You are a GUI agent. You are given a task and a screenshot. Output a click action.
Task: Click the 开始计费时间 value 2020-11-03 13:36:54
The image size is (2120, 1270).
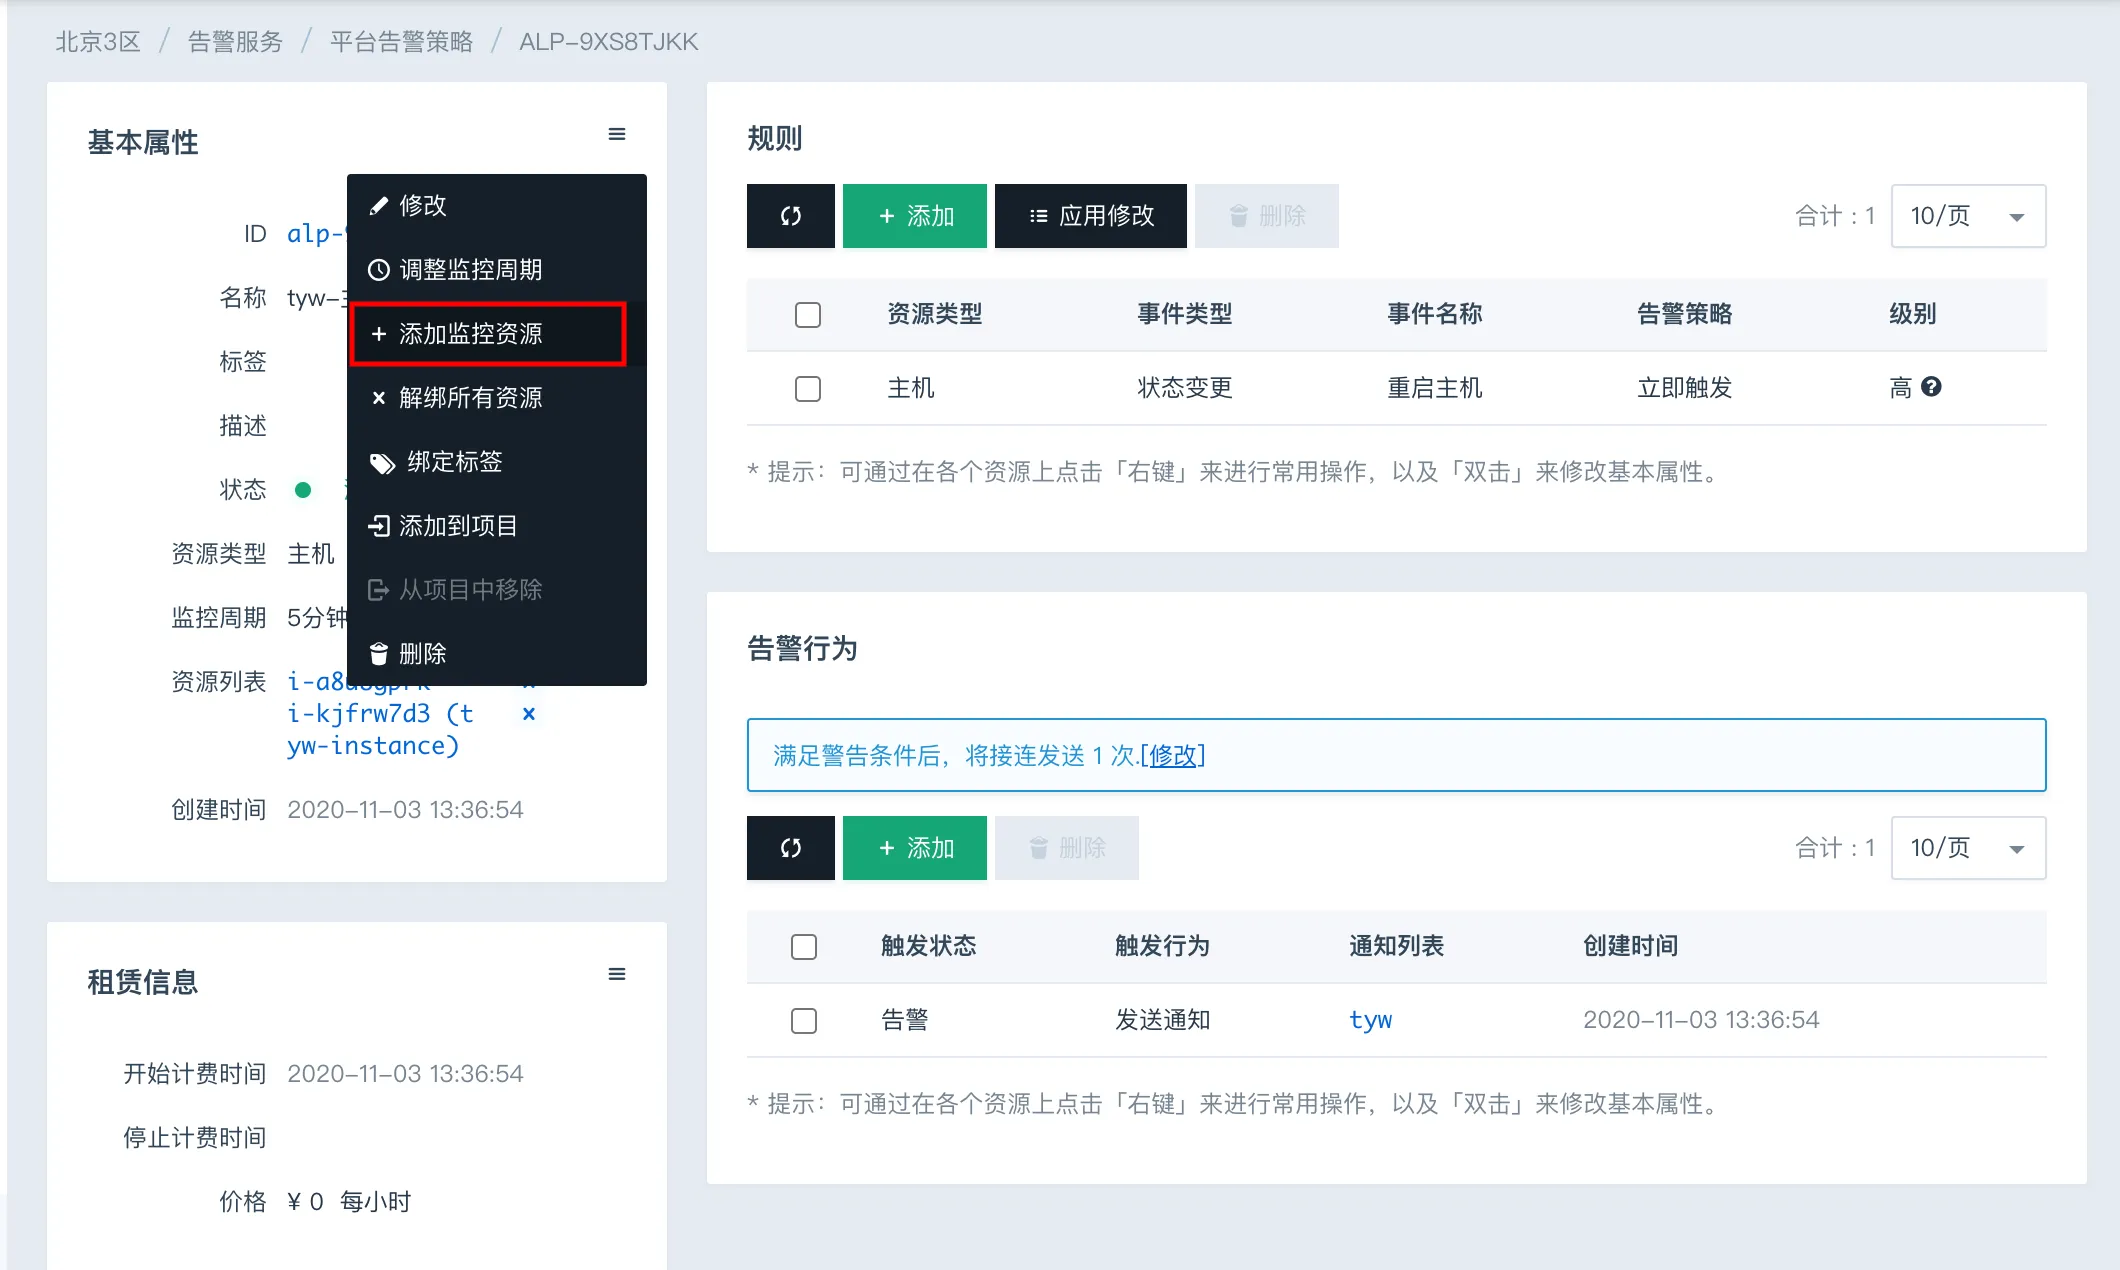point(405,1074)
